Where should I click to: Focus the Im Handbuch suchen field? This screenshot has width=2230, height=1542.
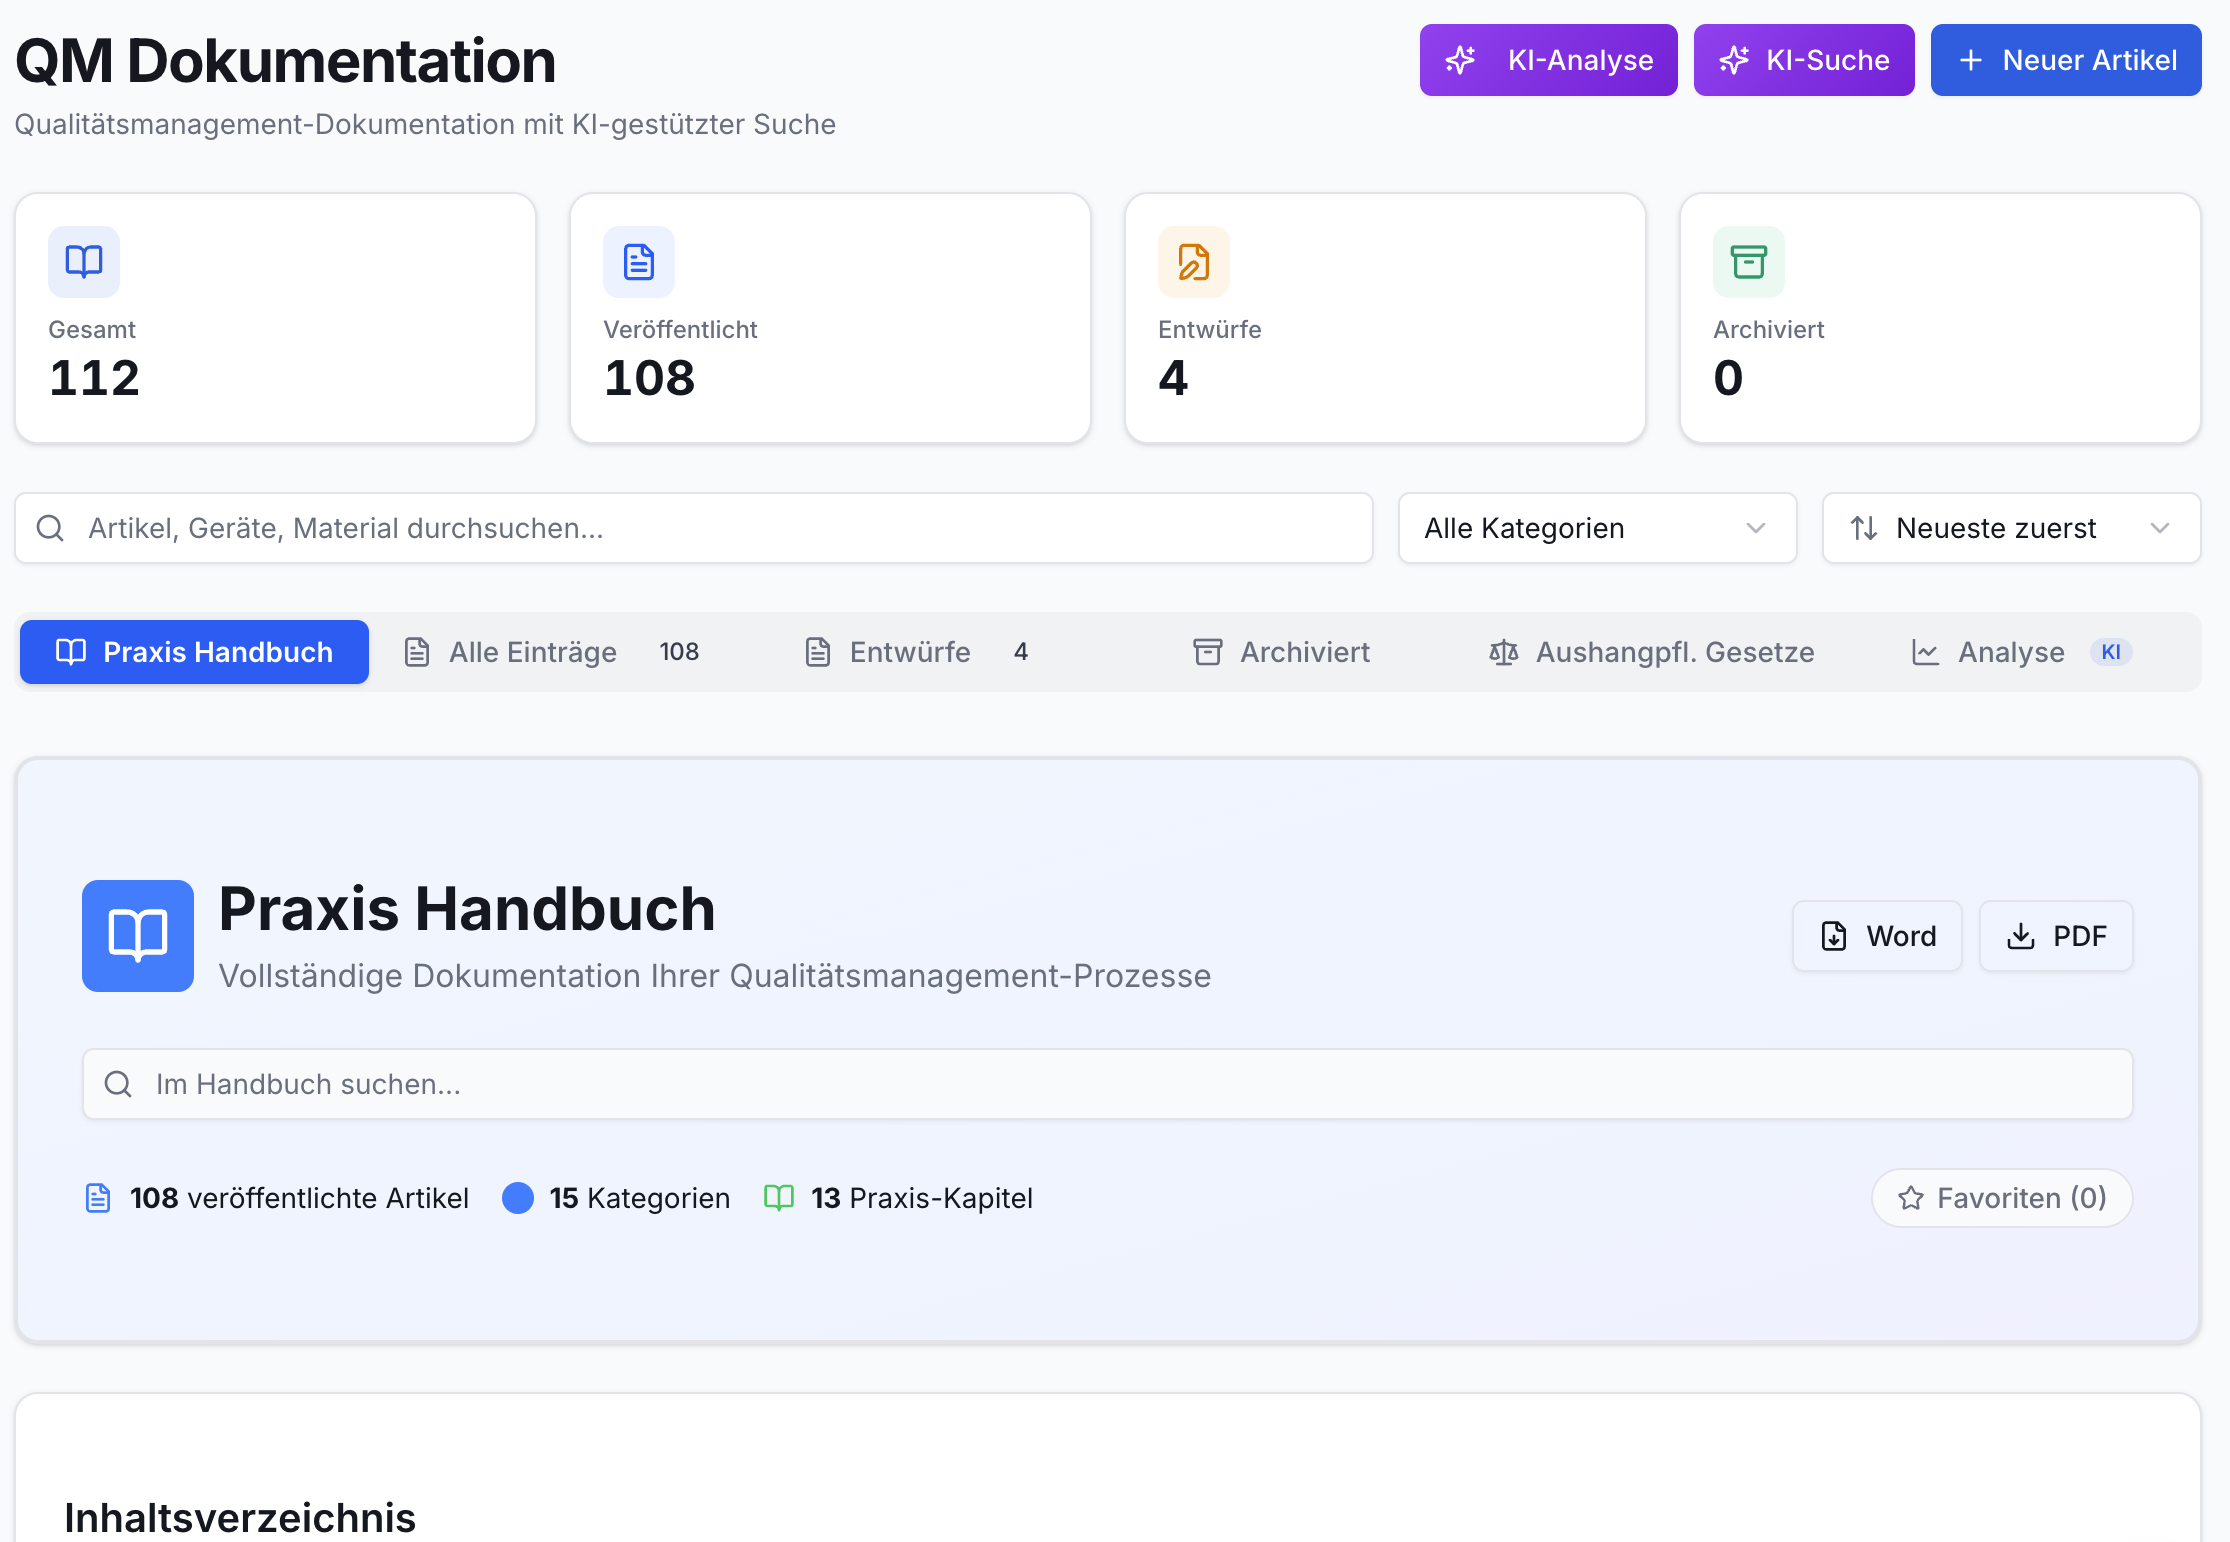(x=1108, y=1084)
